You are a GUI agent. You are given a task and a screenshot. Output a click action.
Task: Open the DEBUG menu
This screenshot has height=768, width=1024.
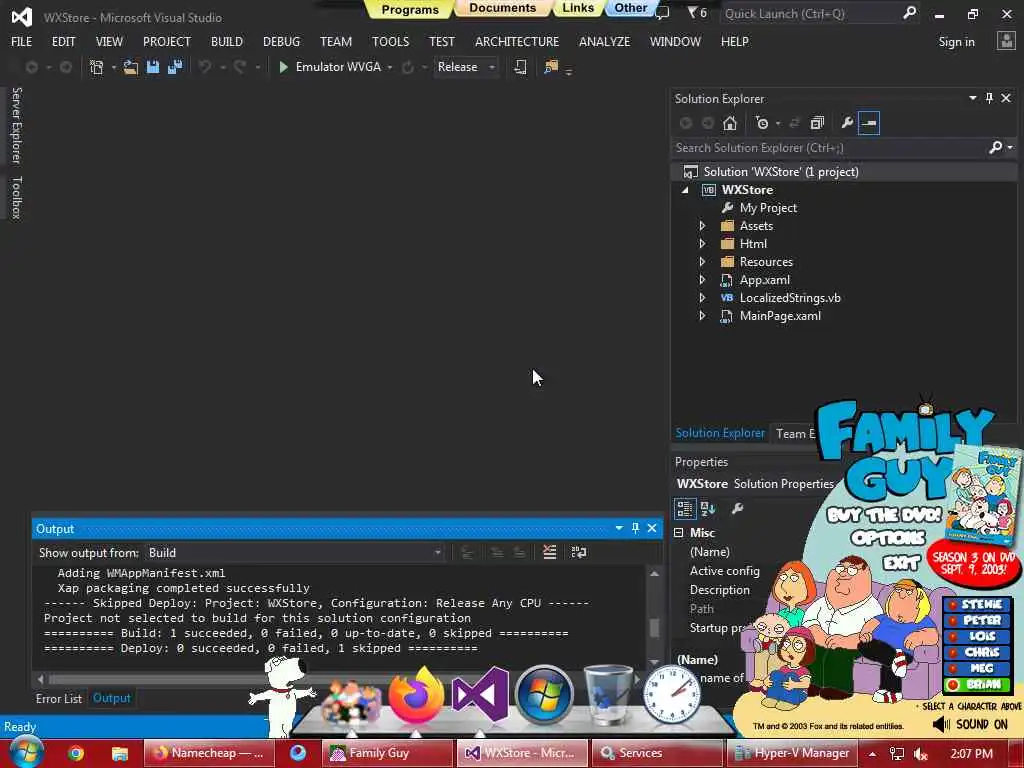click(x=281, y=42)
